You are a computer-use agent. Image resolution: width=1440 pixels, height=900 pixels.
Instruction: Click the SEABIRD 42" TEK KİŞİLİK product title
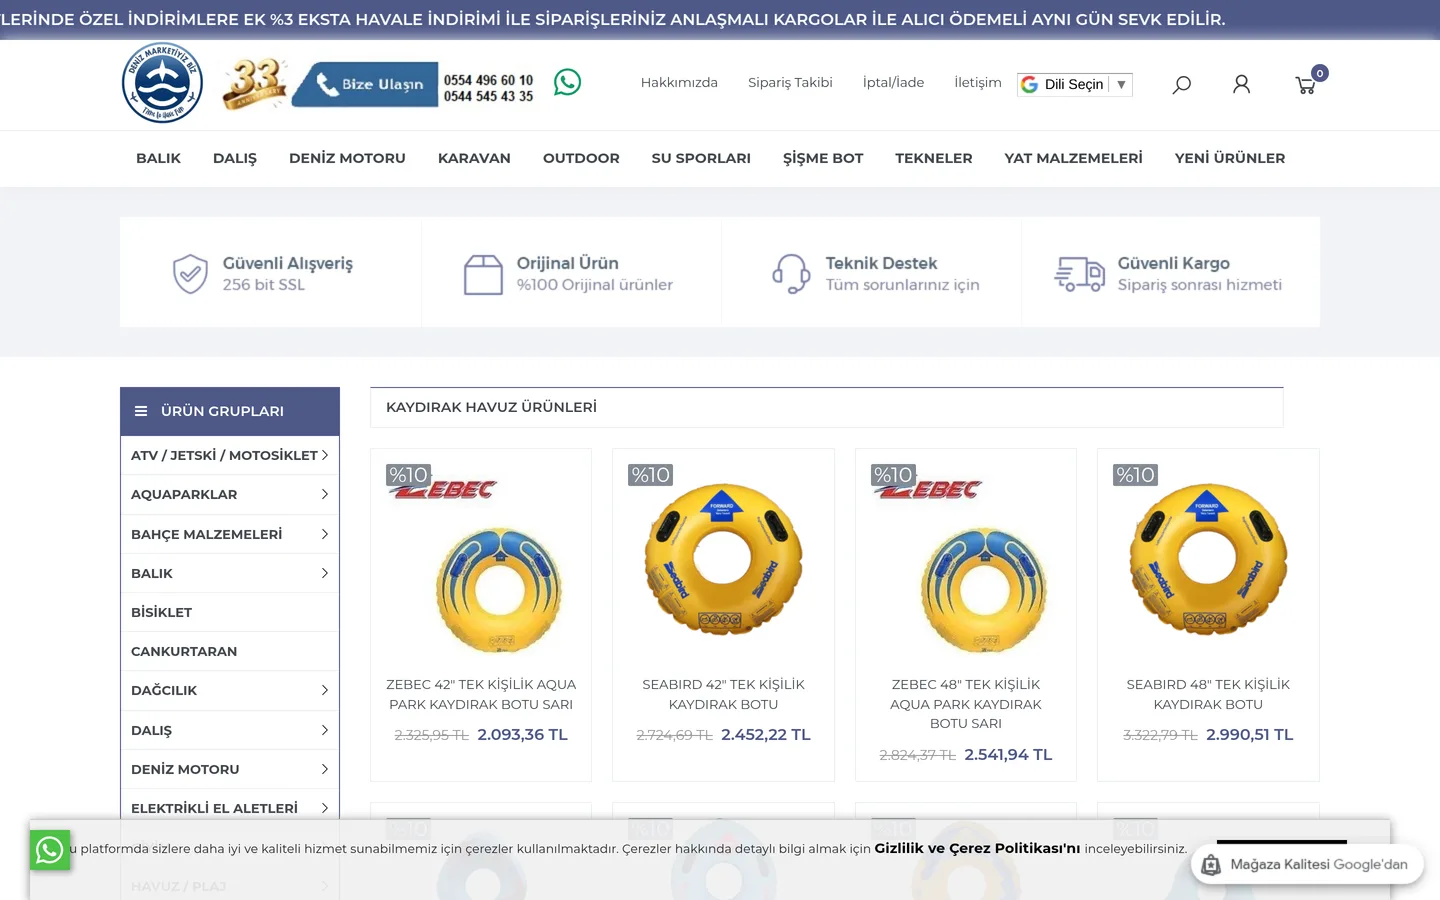[723, 694]
